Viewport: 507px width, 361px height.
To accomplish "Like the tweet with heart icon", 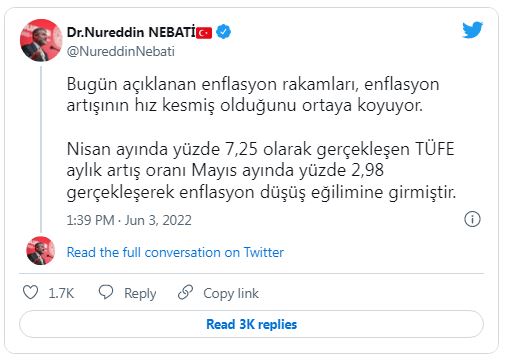I will click(30, 292).
